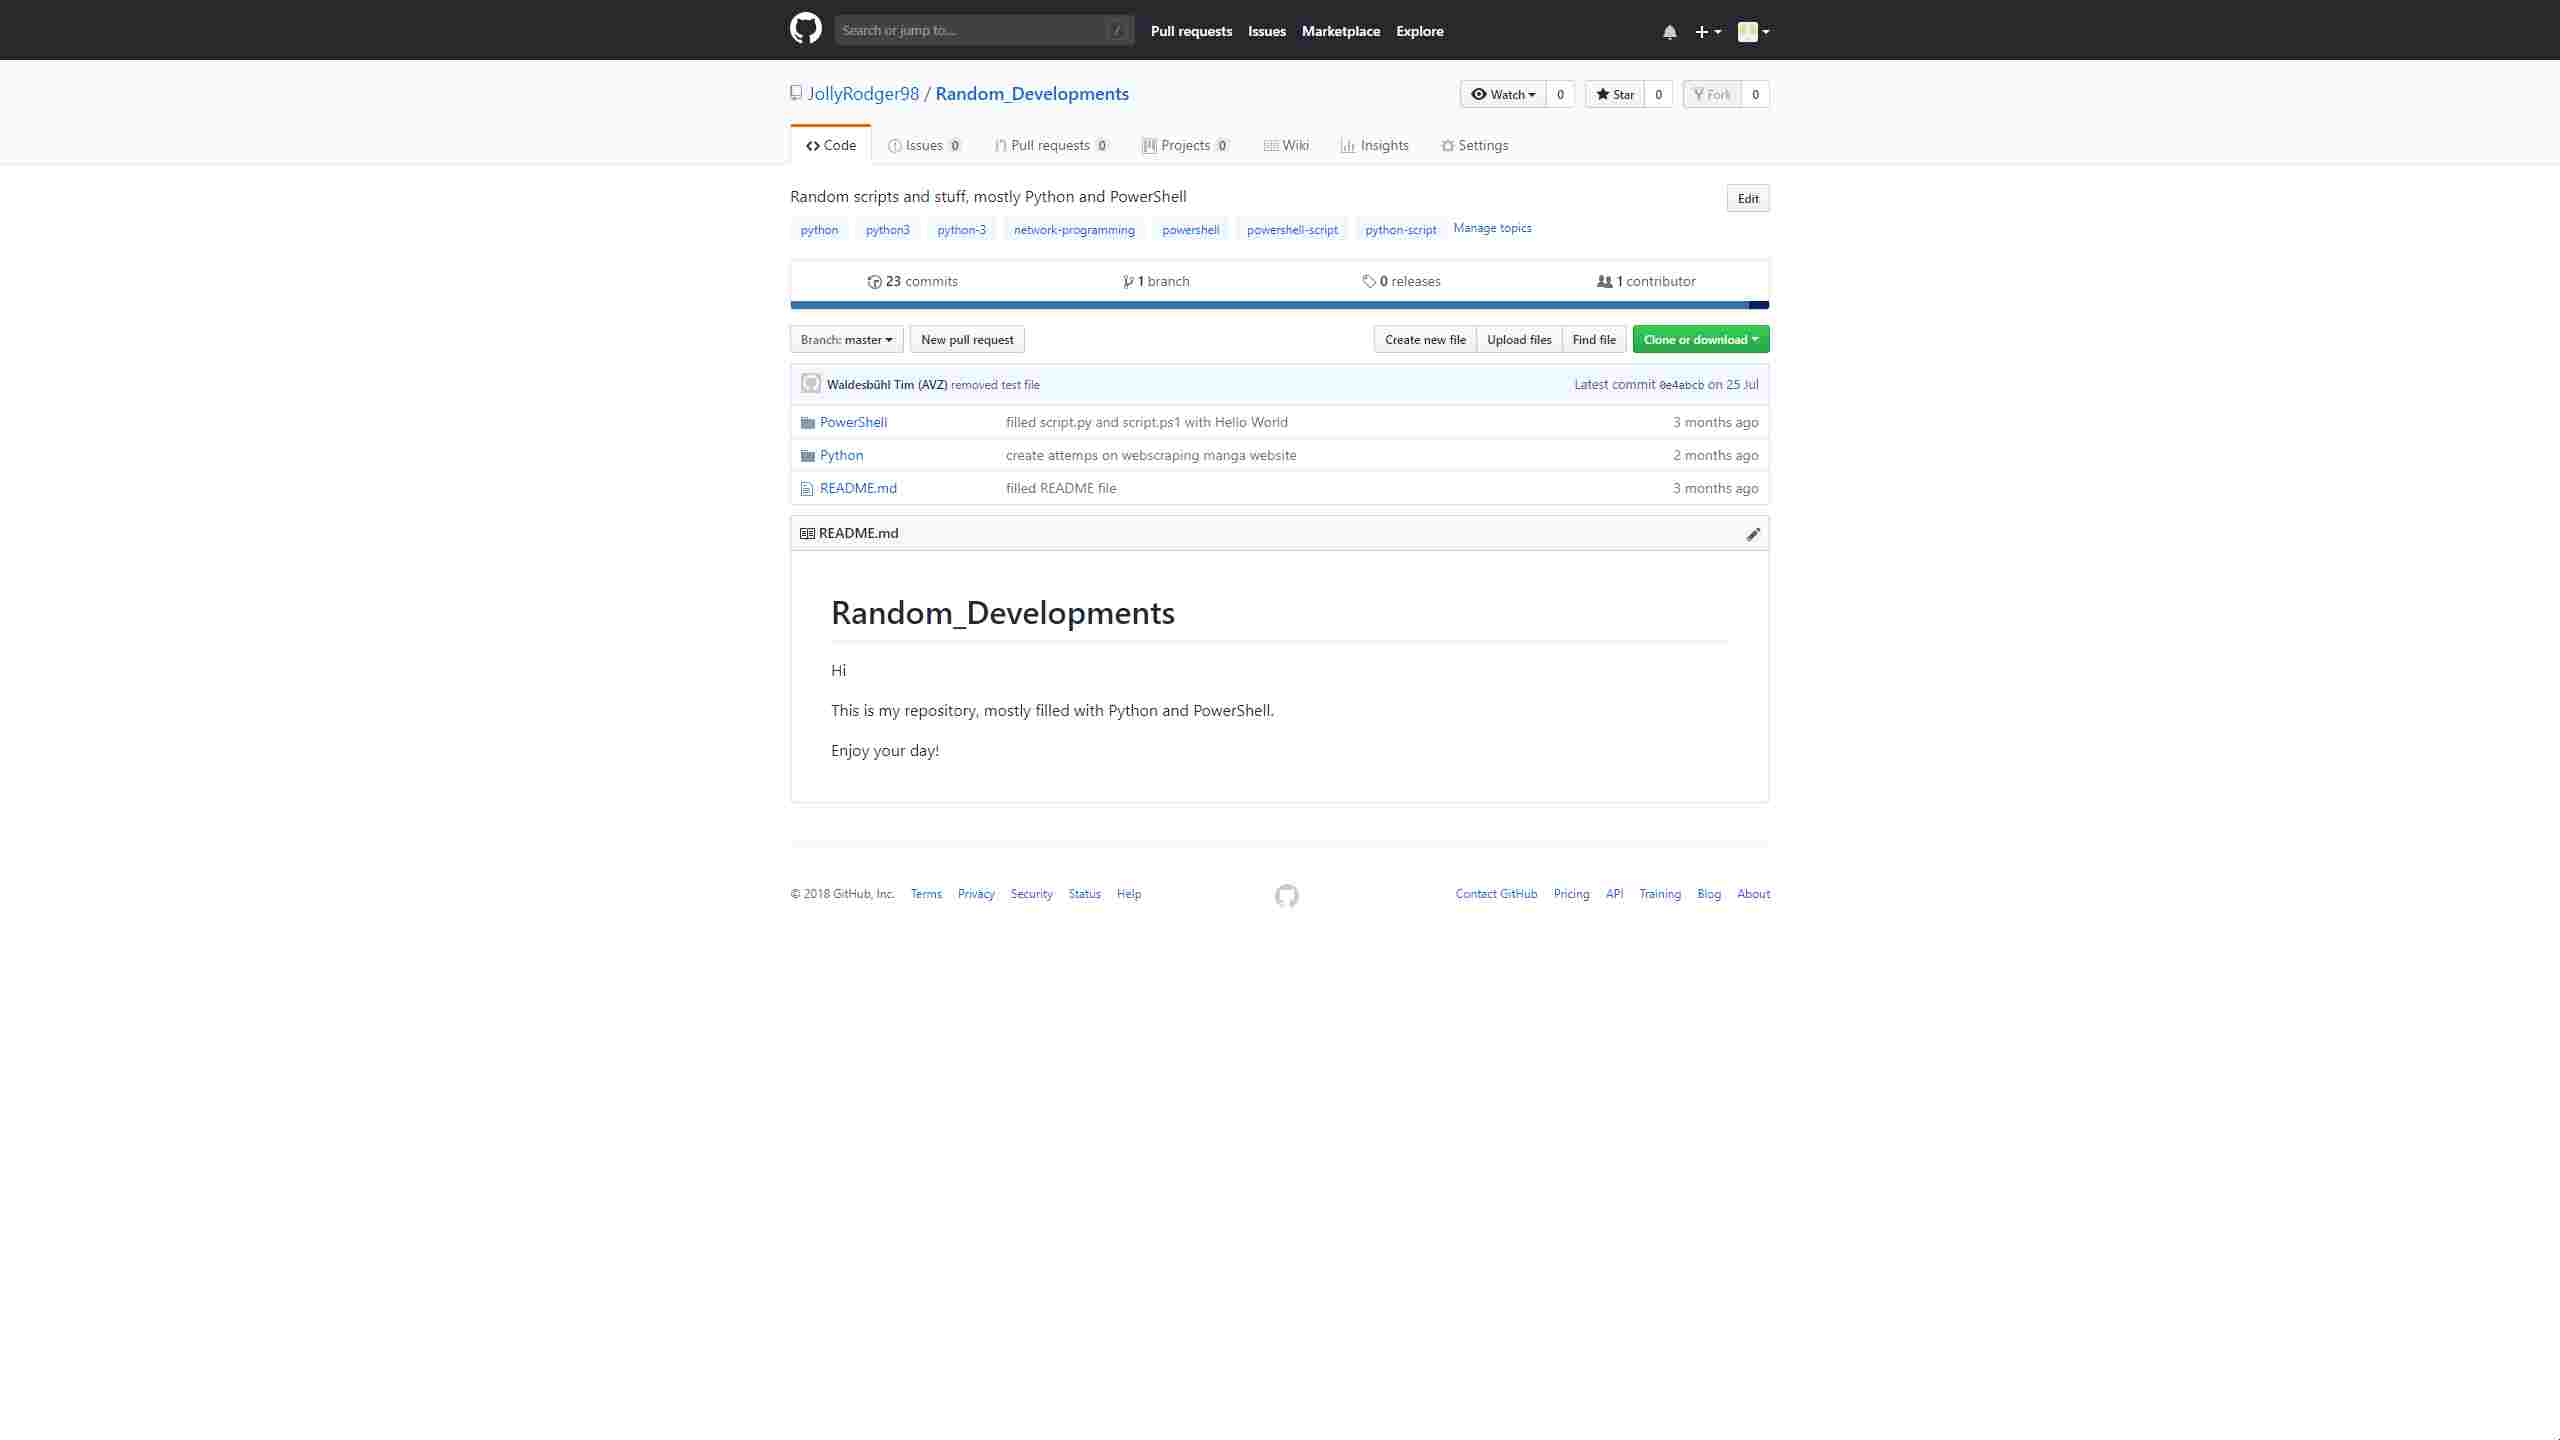Click the fork count next to Fork

point(1755,94)
